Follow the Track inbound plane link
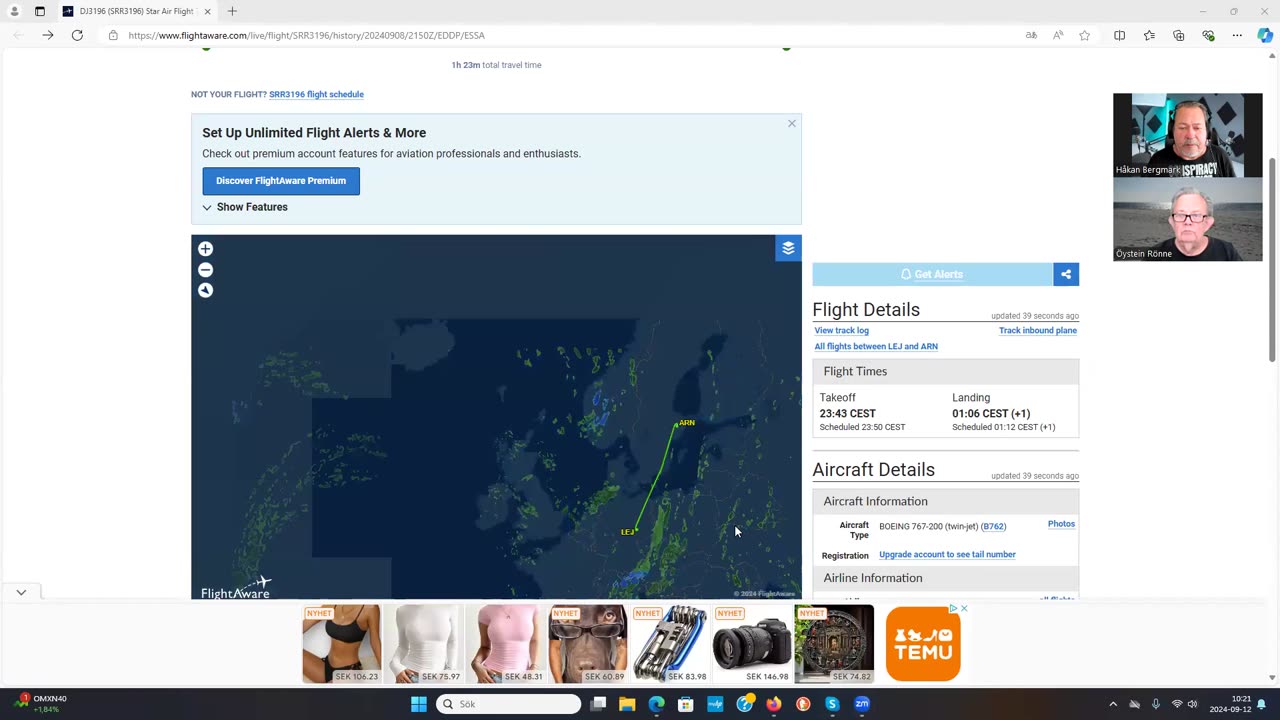Viewport: 1280px width, 720px height. click(1038, 330)
